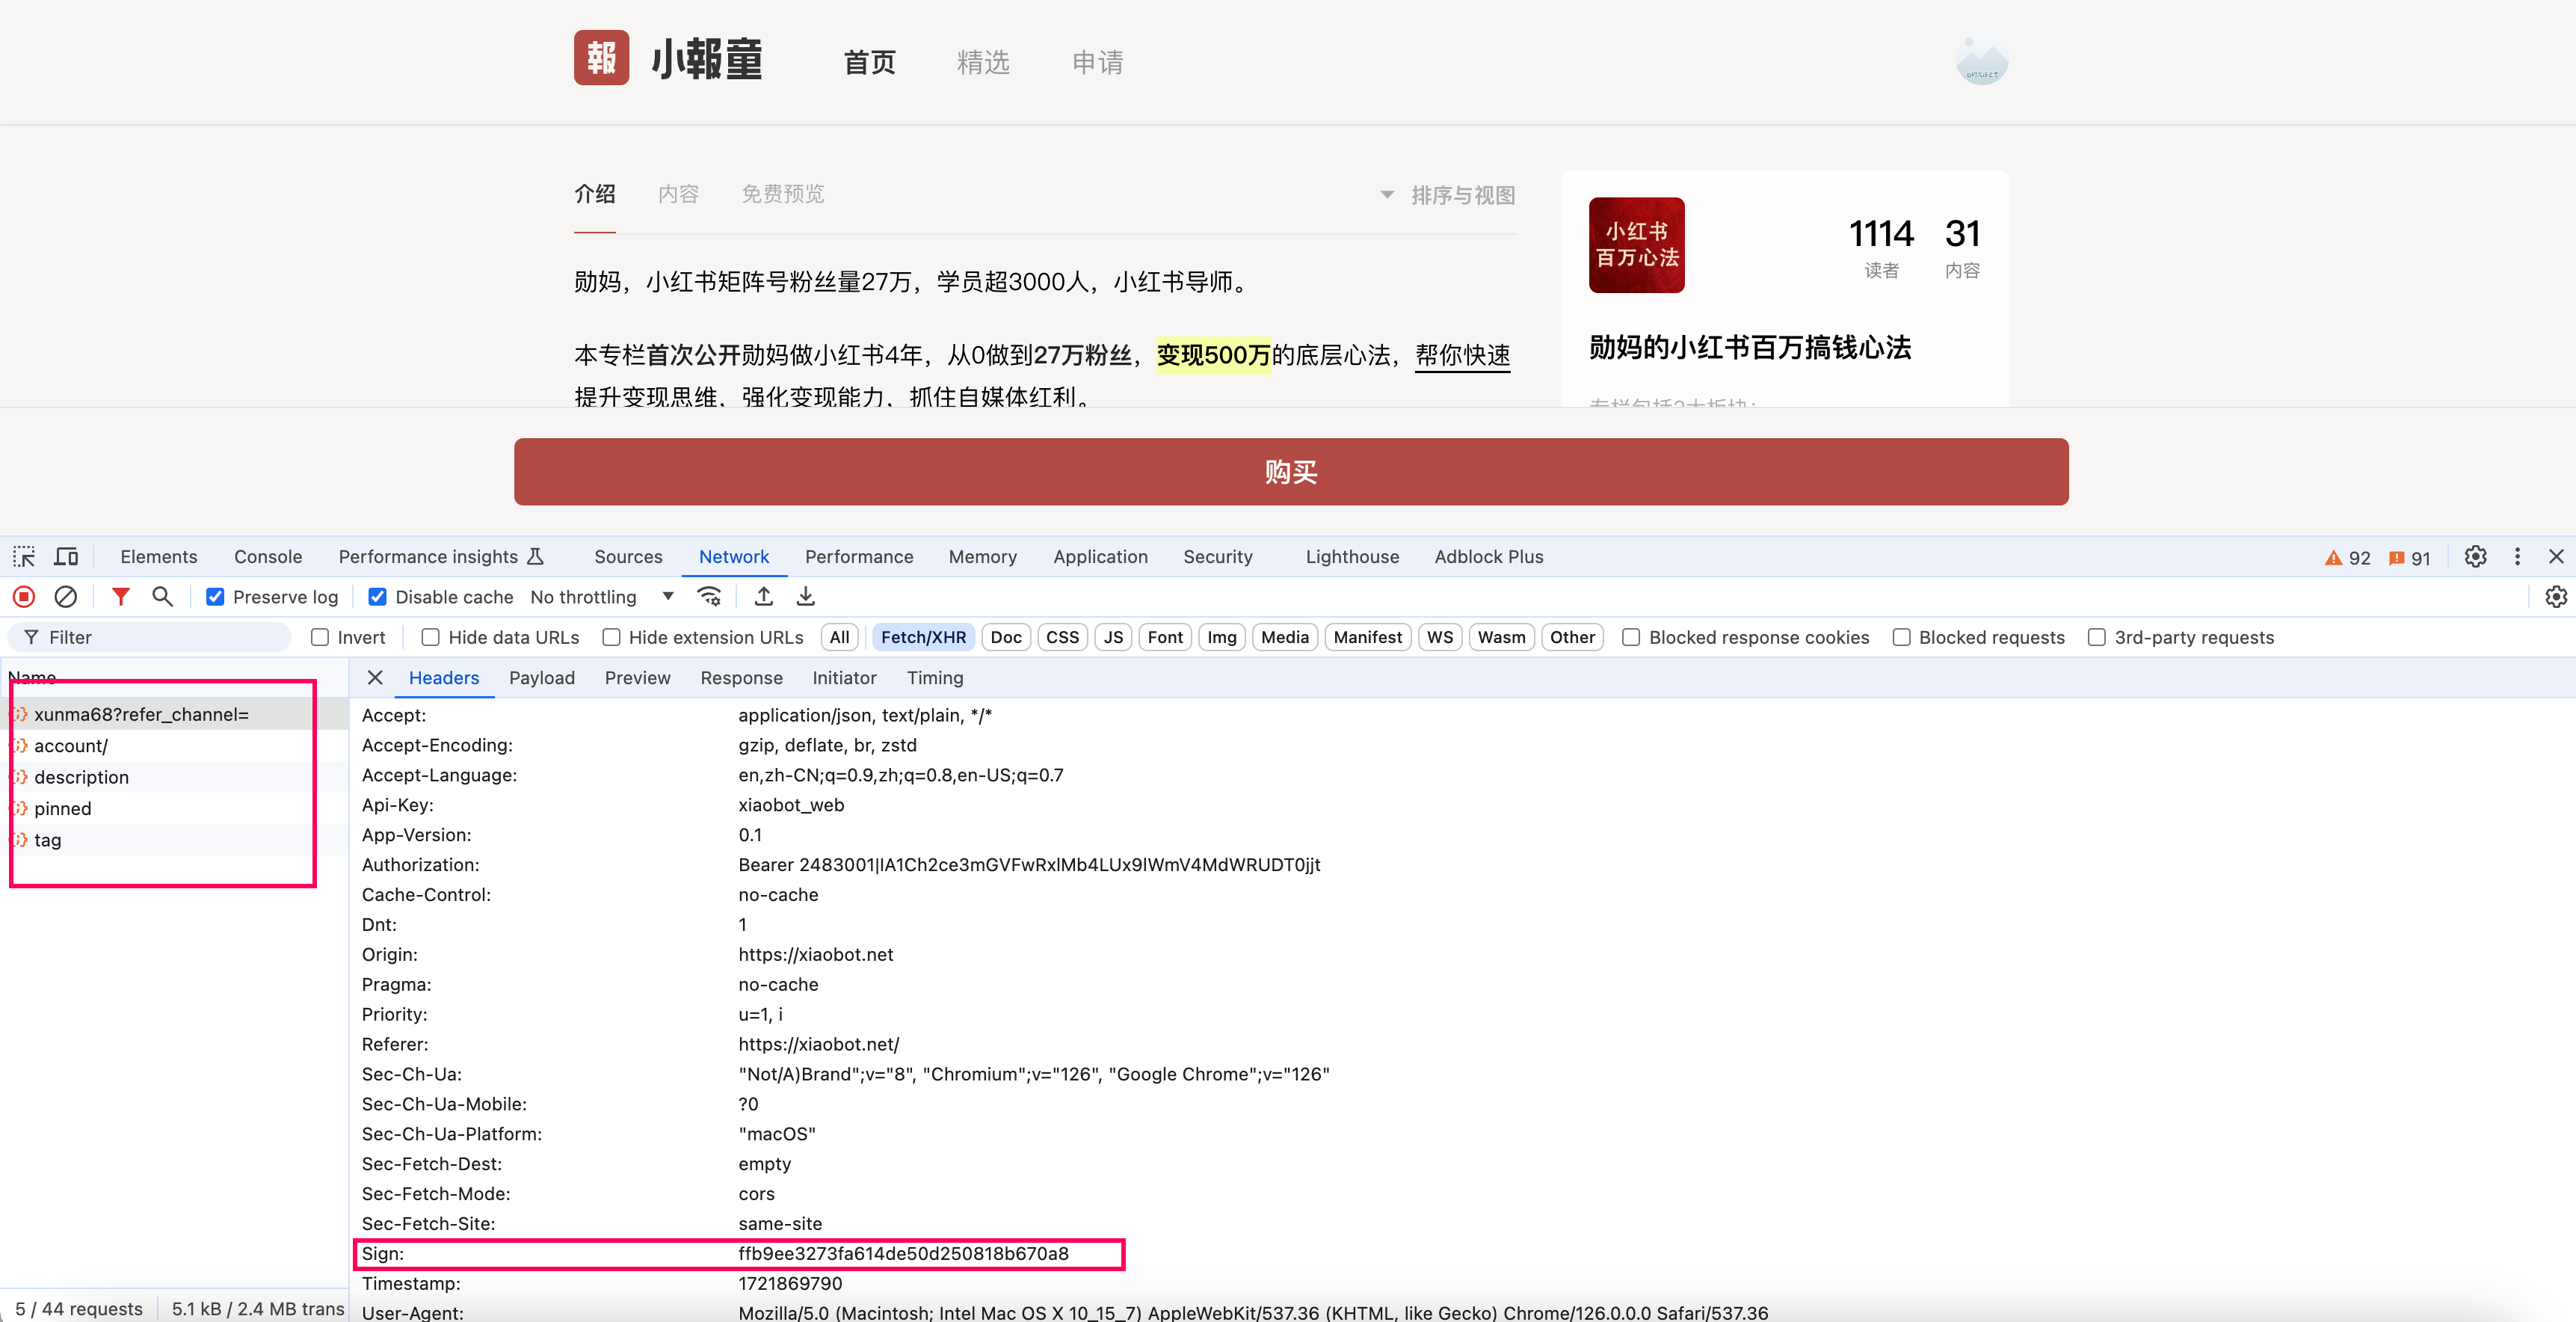Open the Adblock Plus tab

click(x=1488, y=557)
